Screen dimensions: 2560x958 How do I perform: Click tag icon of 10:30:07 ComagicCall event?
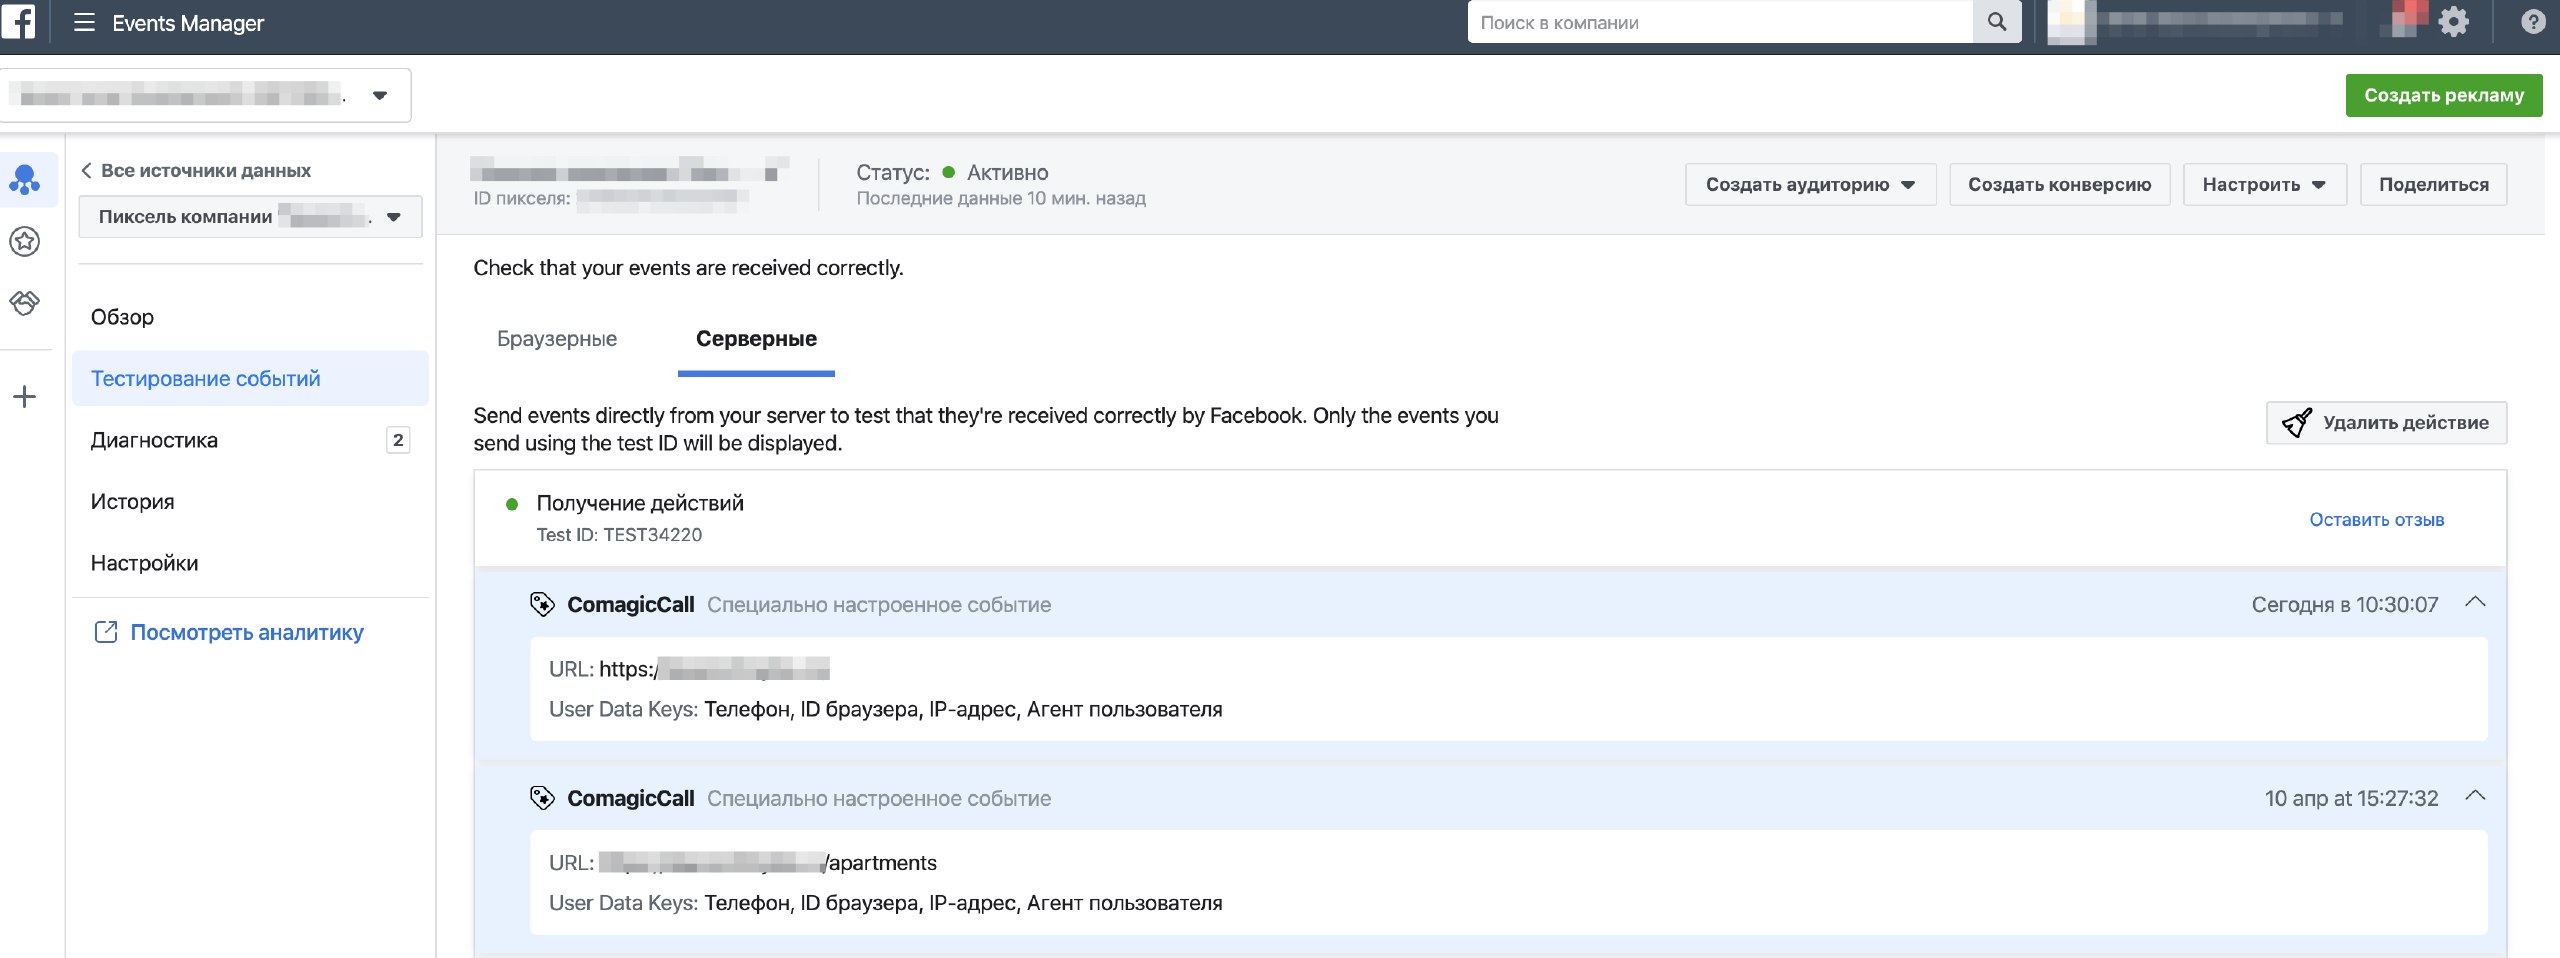point(542,604)
